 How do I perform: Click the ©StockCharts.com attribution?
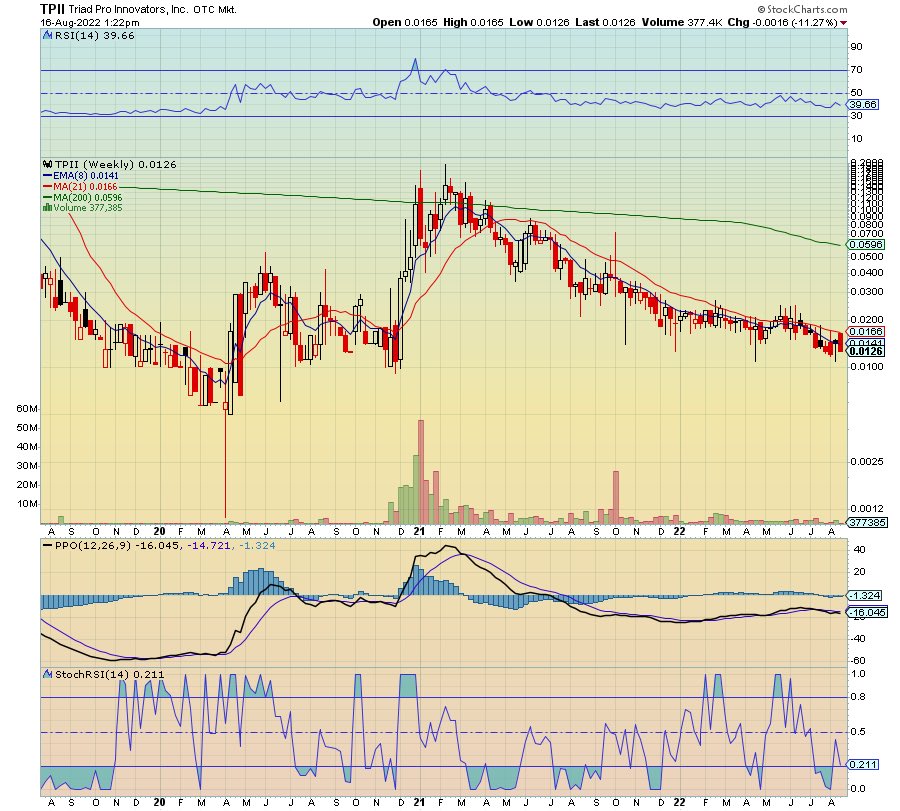(x=802, y=9)
